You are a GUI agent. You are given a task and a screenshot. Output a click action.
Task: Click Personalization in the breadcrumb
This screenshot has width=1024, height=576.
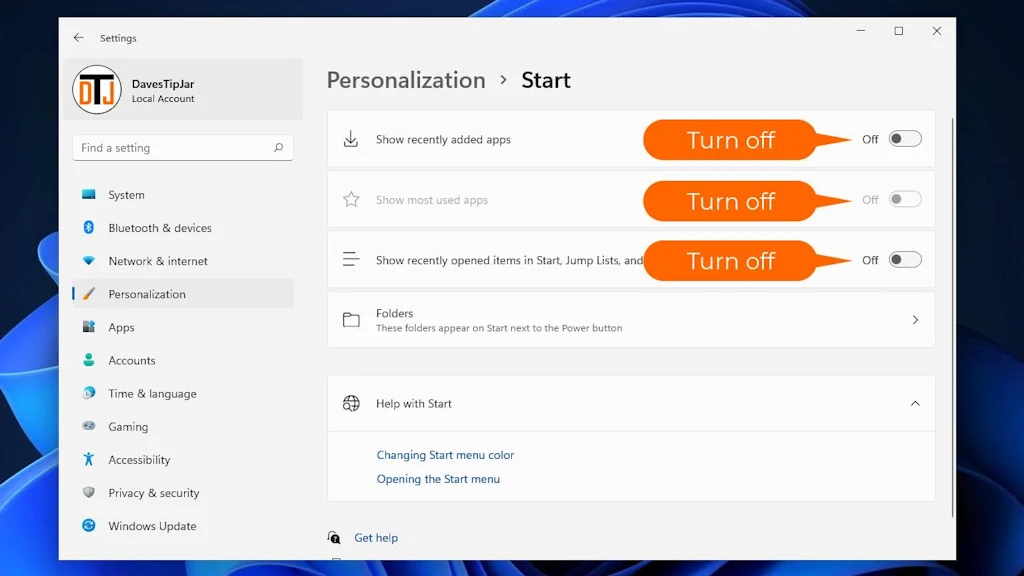point(406,80)
